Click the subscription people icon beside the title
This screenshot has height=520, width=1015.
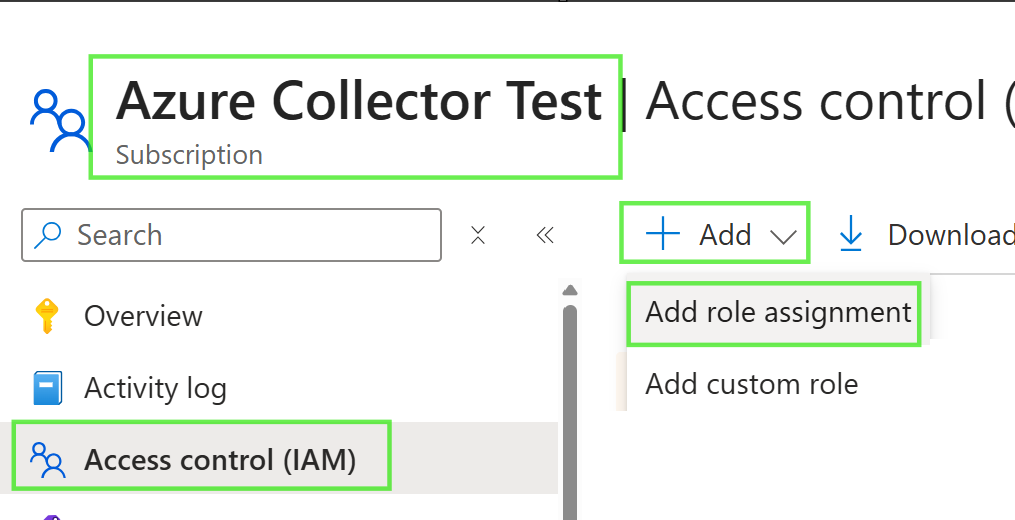[x=60, y=121]
